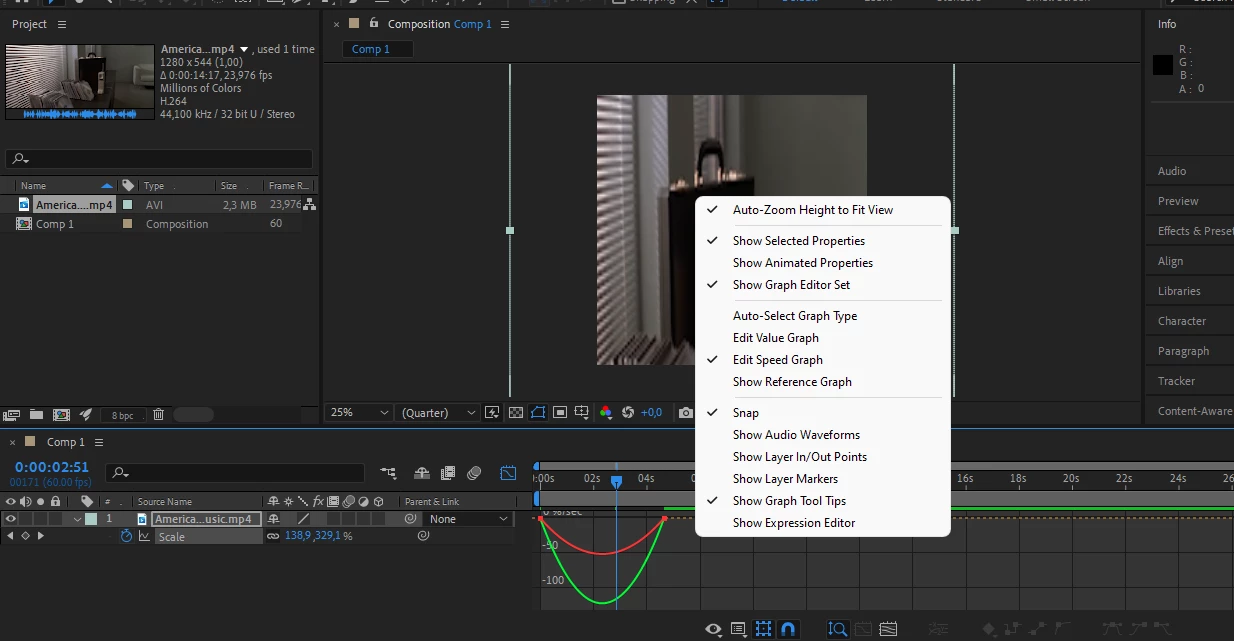Image resolution: width=1234 pixels, height=641 pixels.
Task: Click the layer's teal label color swatch
Action: tap(91, 519)
